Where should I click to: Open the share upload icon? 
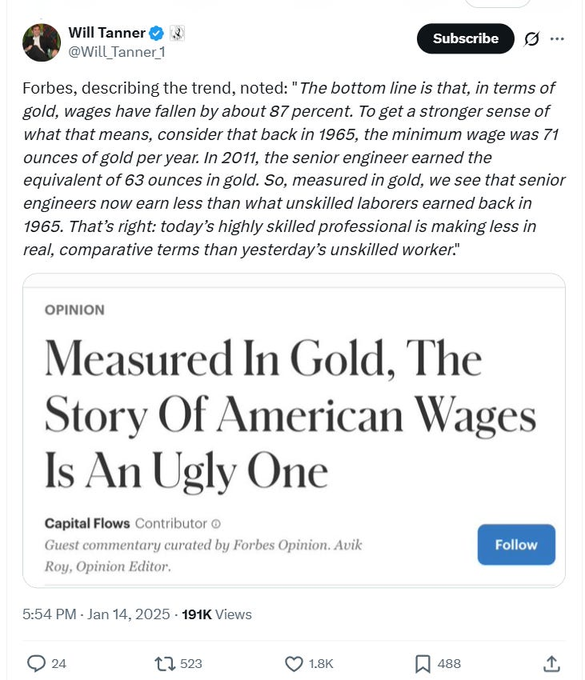[x=551, y=664]
